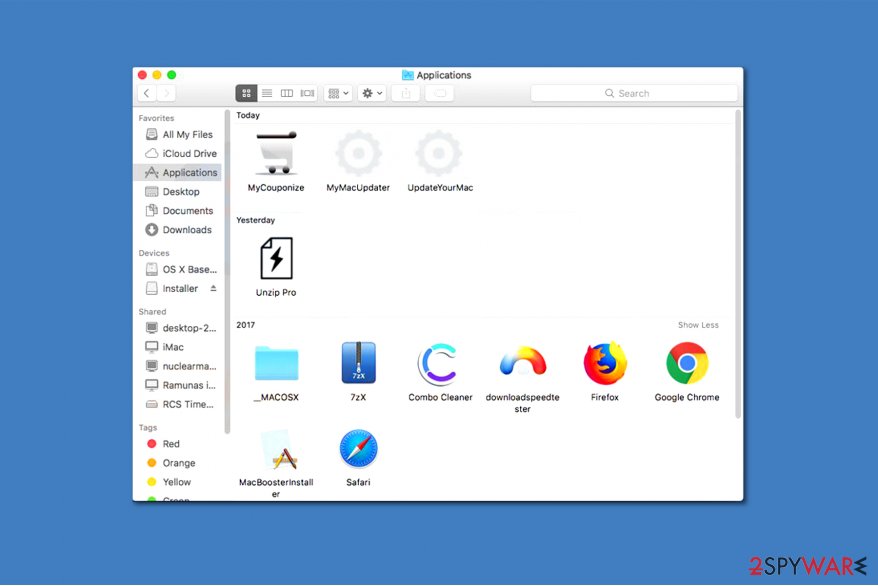
Task: Click the "Favorites" sidebar section header
Action: click(156, 118)
